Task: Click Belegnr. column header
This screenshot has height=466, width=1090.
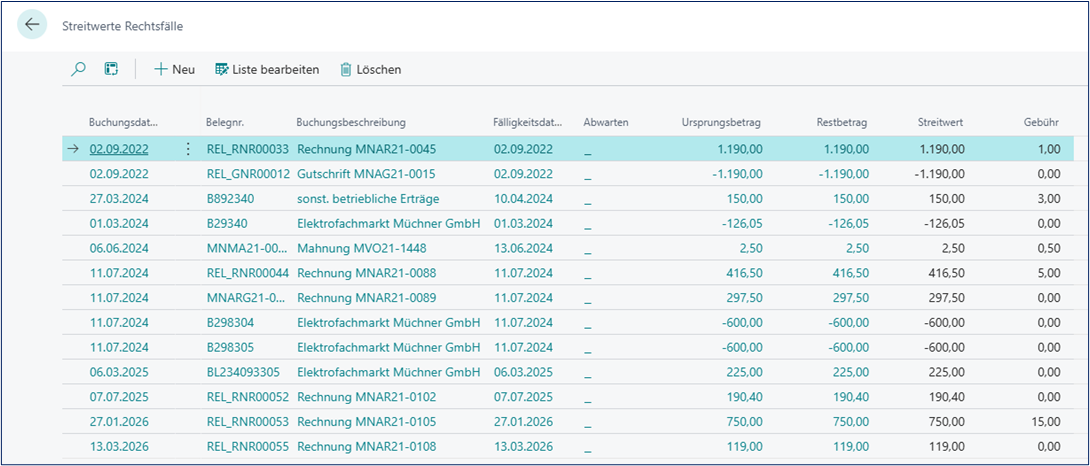Action: [226, 122]
